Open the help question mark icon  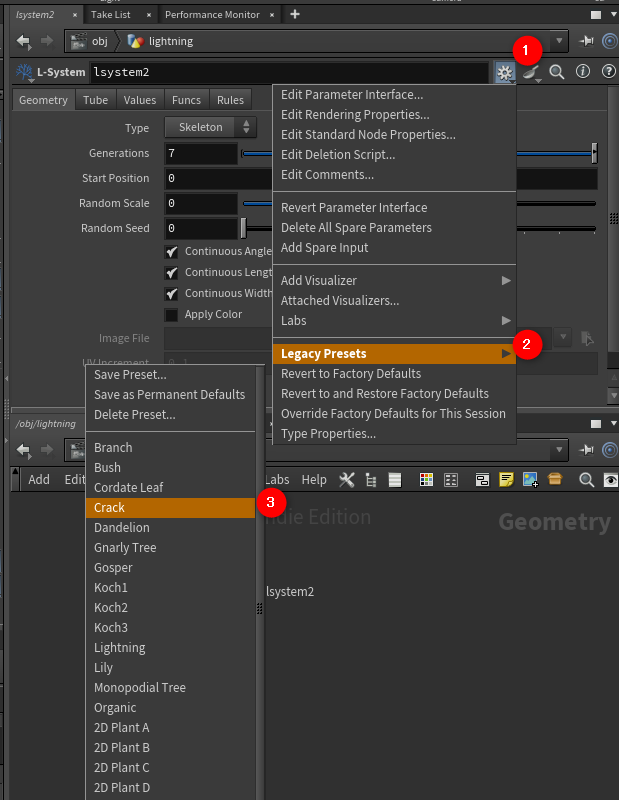coord(608,72)
